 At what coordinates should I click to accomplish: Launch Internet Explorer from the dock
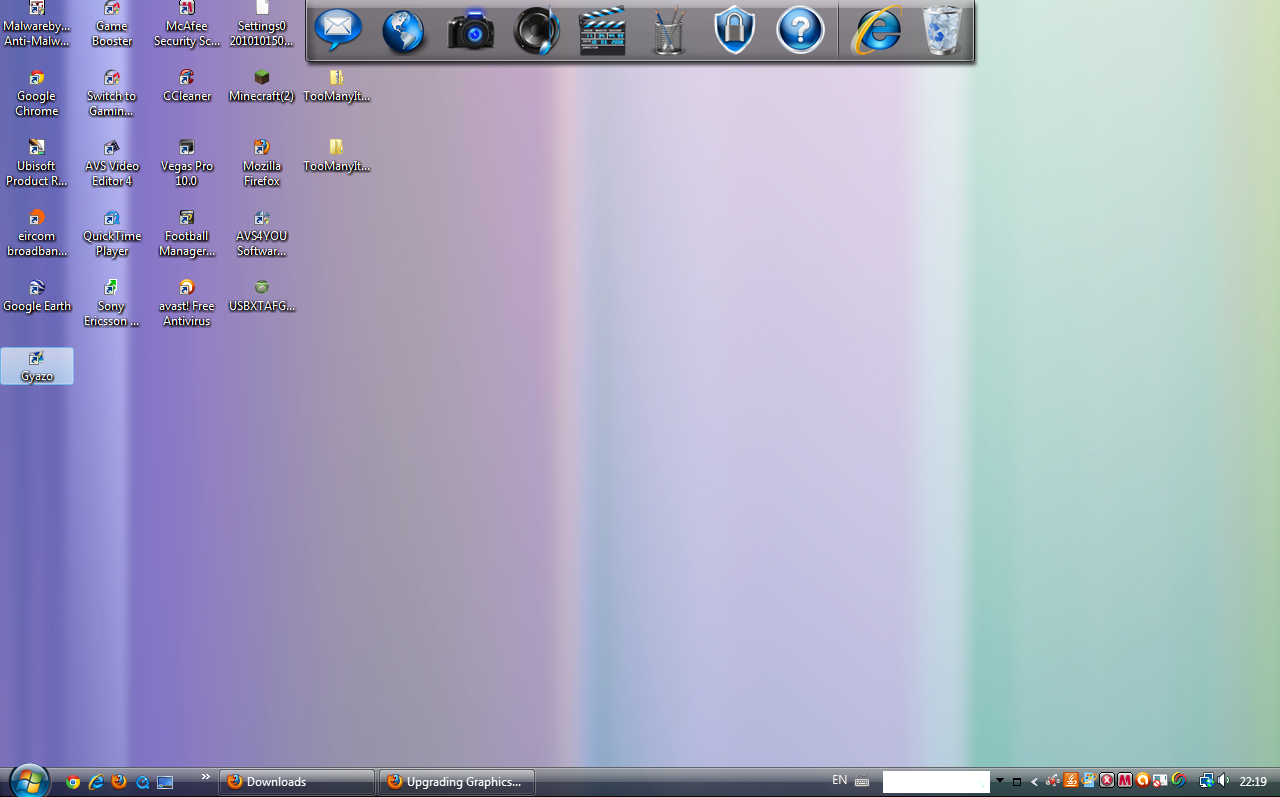(876, 30)
